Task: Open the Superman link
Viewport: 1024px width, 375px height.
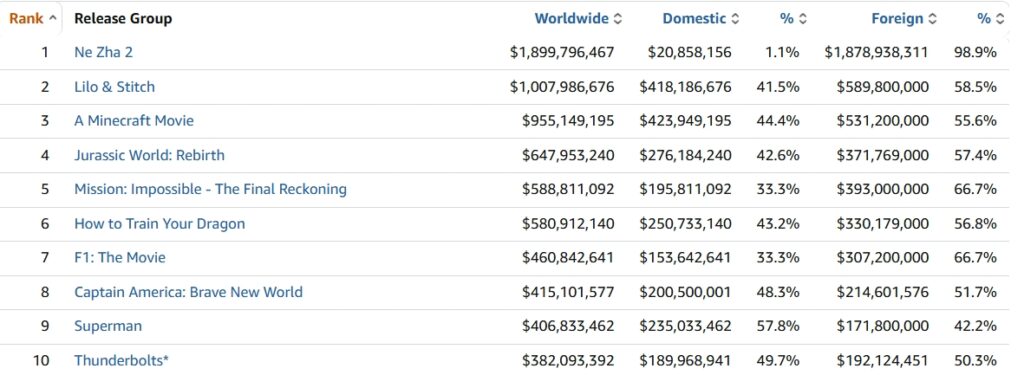Action: [108, 326]
